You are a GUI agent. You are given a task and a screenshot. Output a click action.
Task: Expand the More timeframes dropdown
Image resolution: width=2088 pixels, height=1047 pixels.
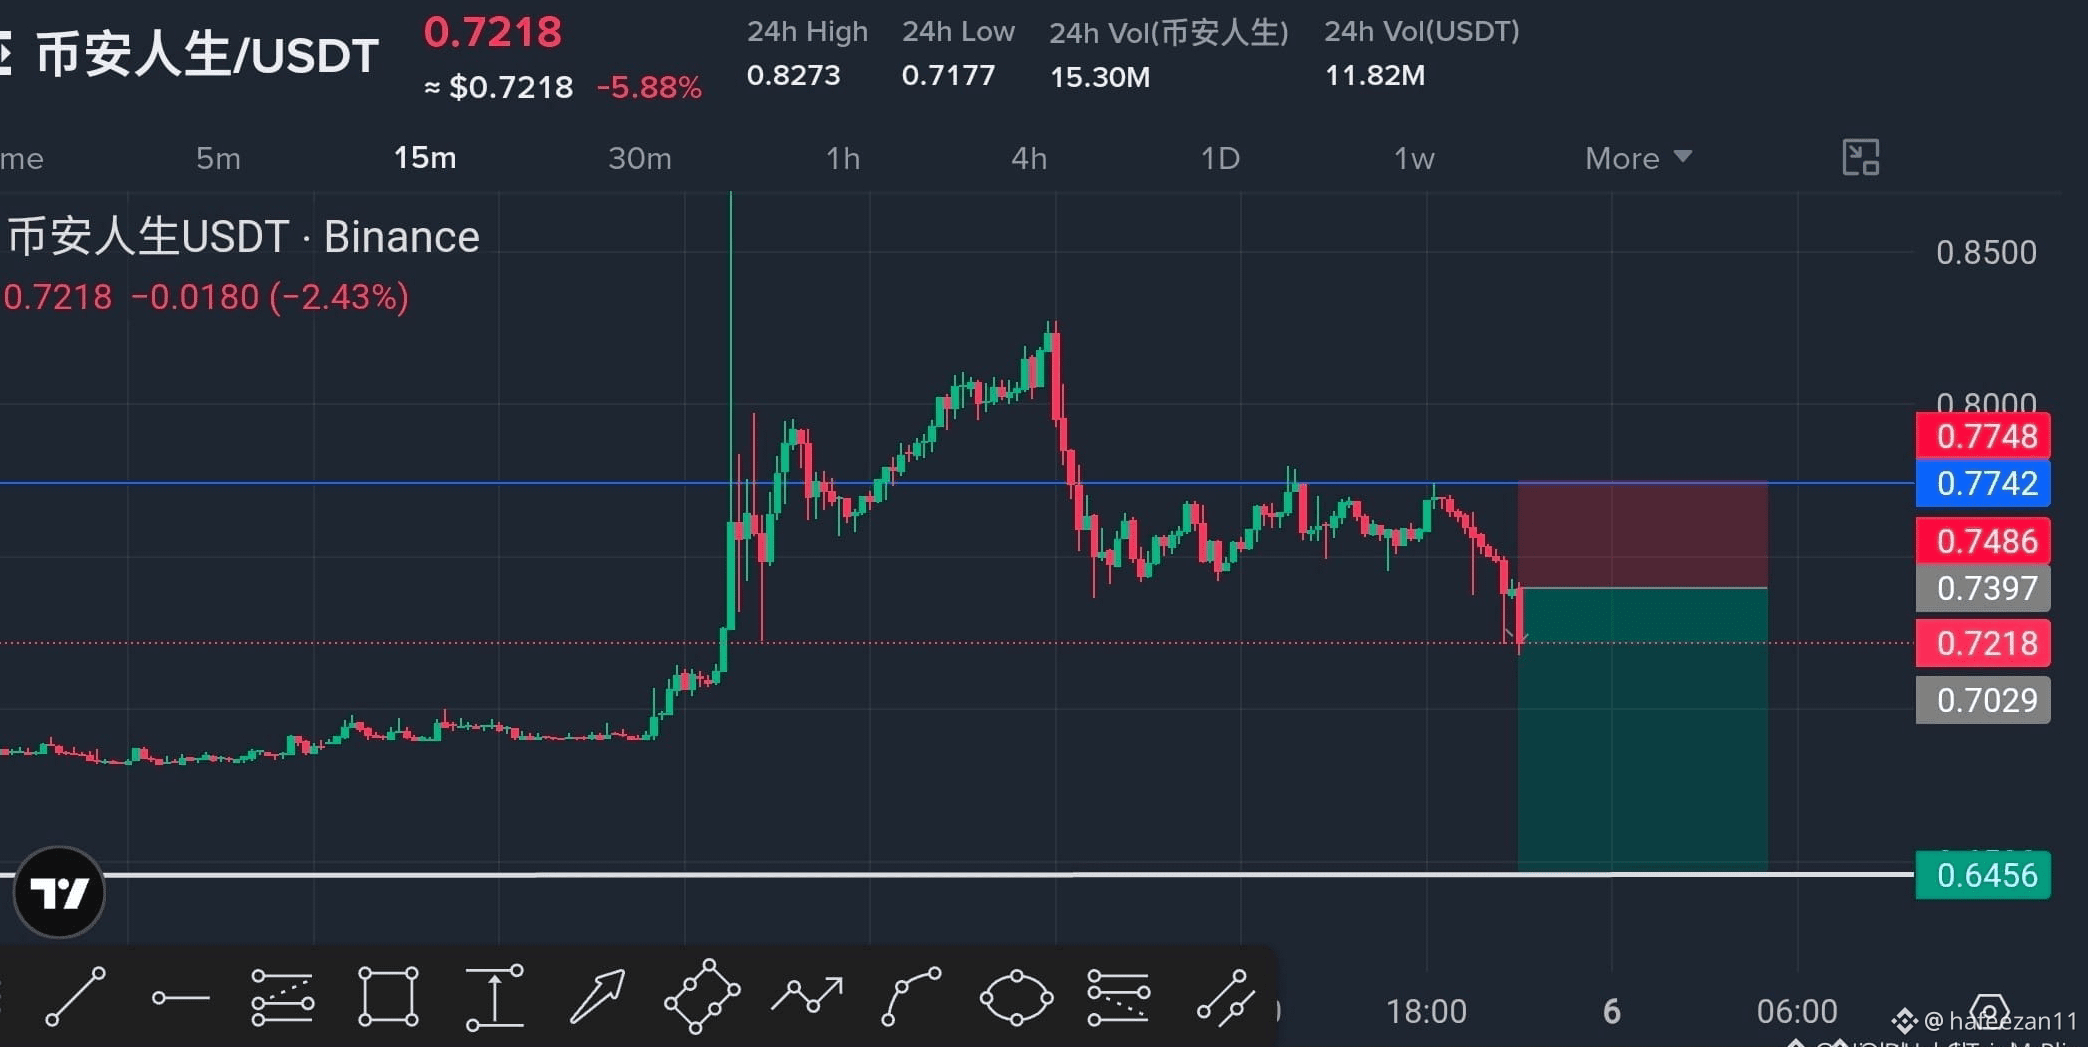tap(1638, 158)
